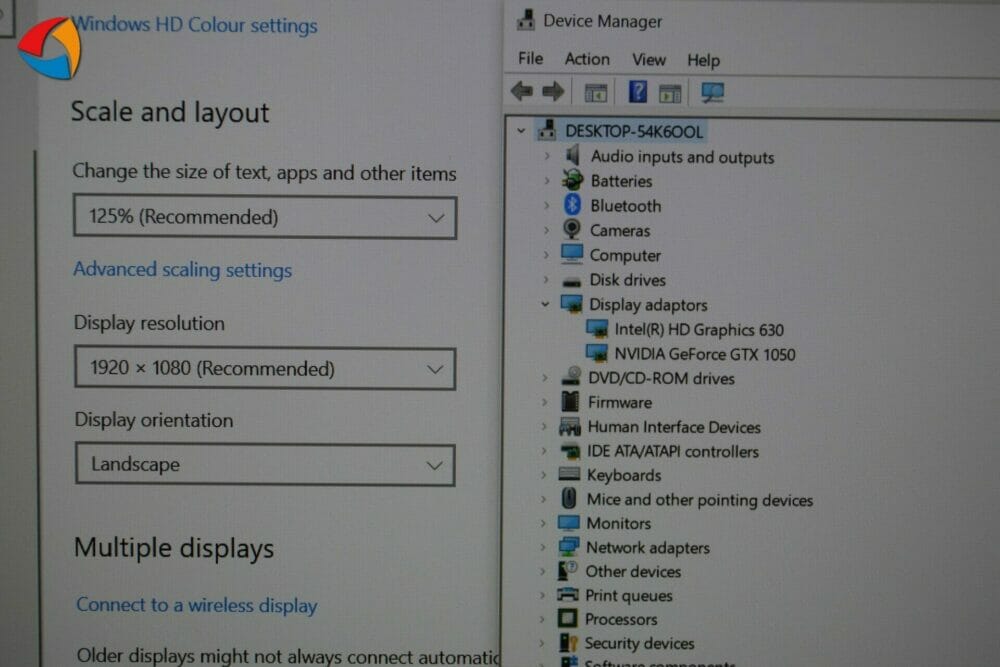The image size is (1000, 667).
Task: Expand the Monitors category arrow
Action: click(x=543, y=524)
